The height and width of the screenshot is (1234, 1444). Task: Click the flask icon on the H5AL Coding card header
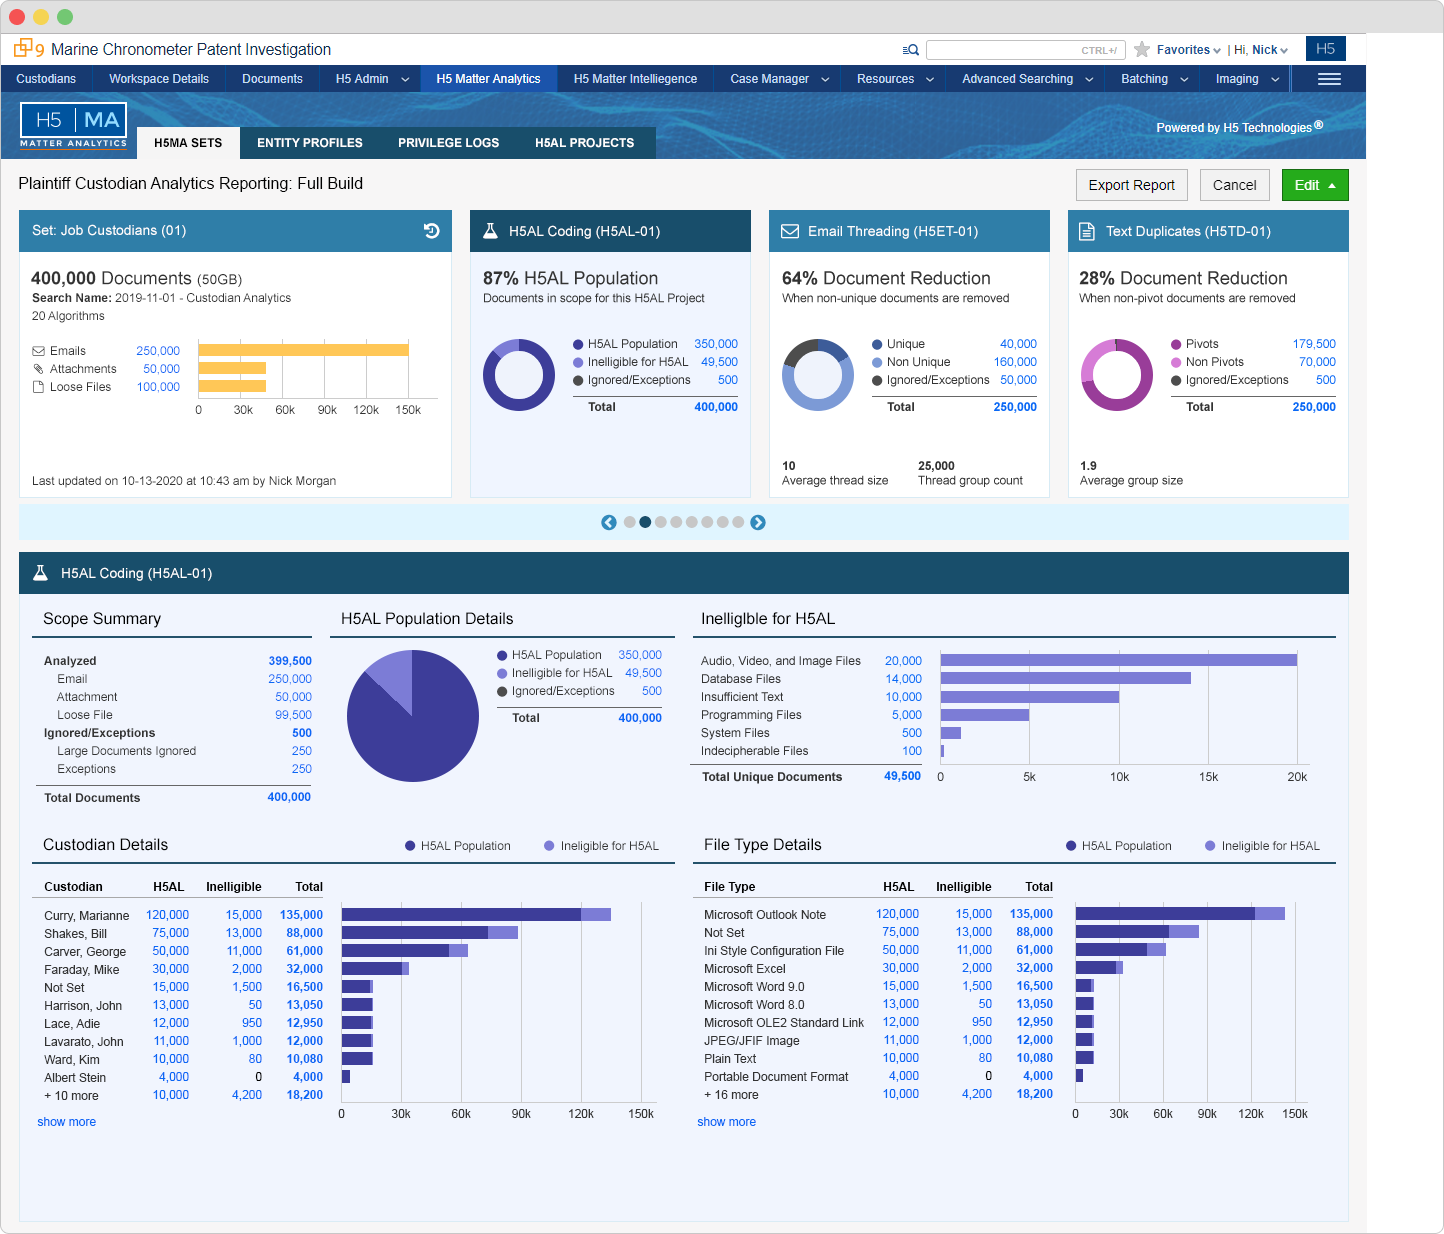[490, 231]
